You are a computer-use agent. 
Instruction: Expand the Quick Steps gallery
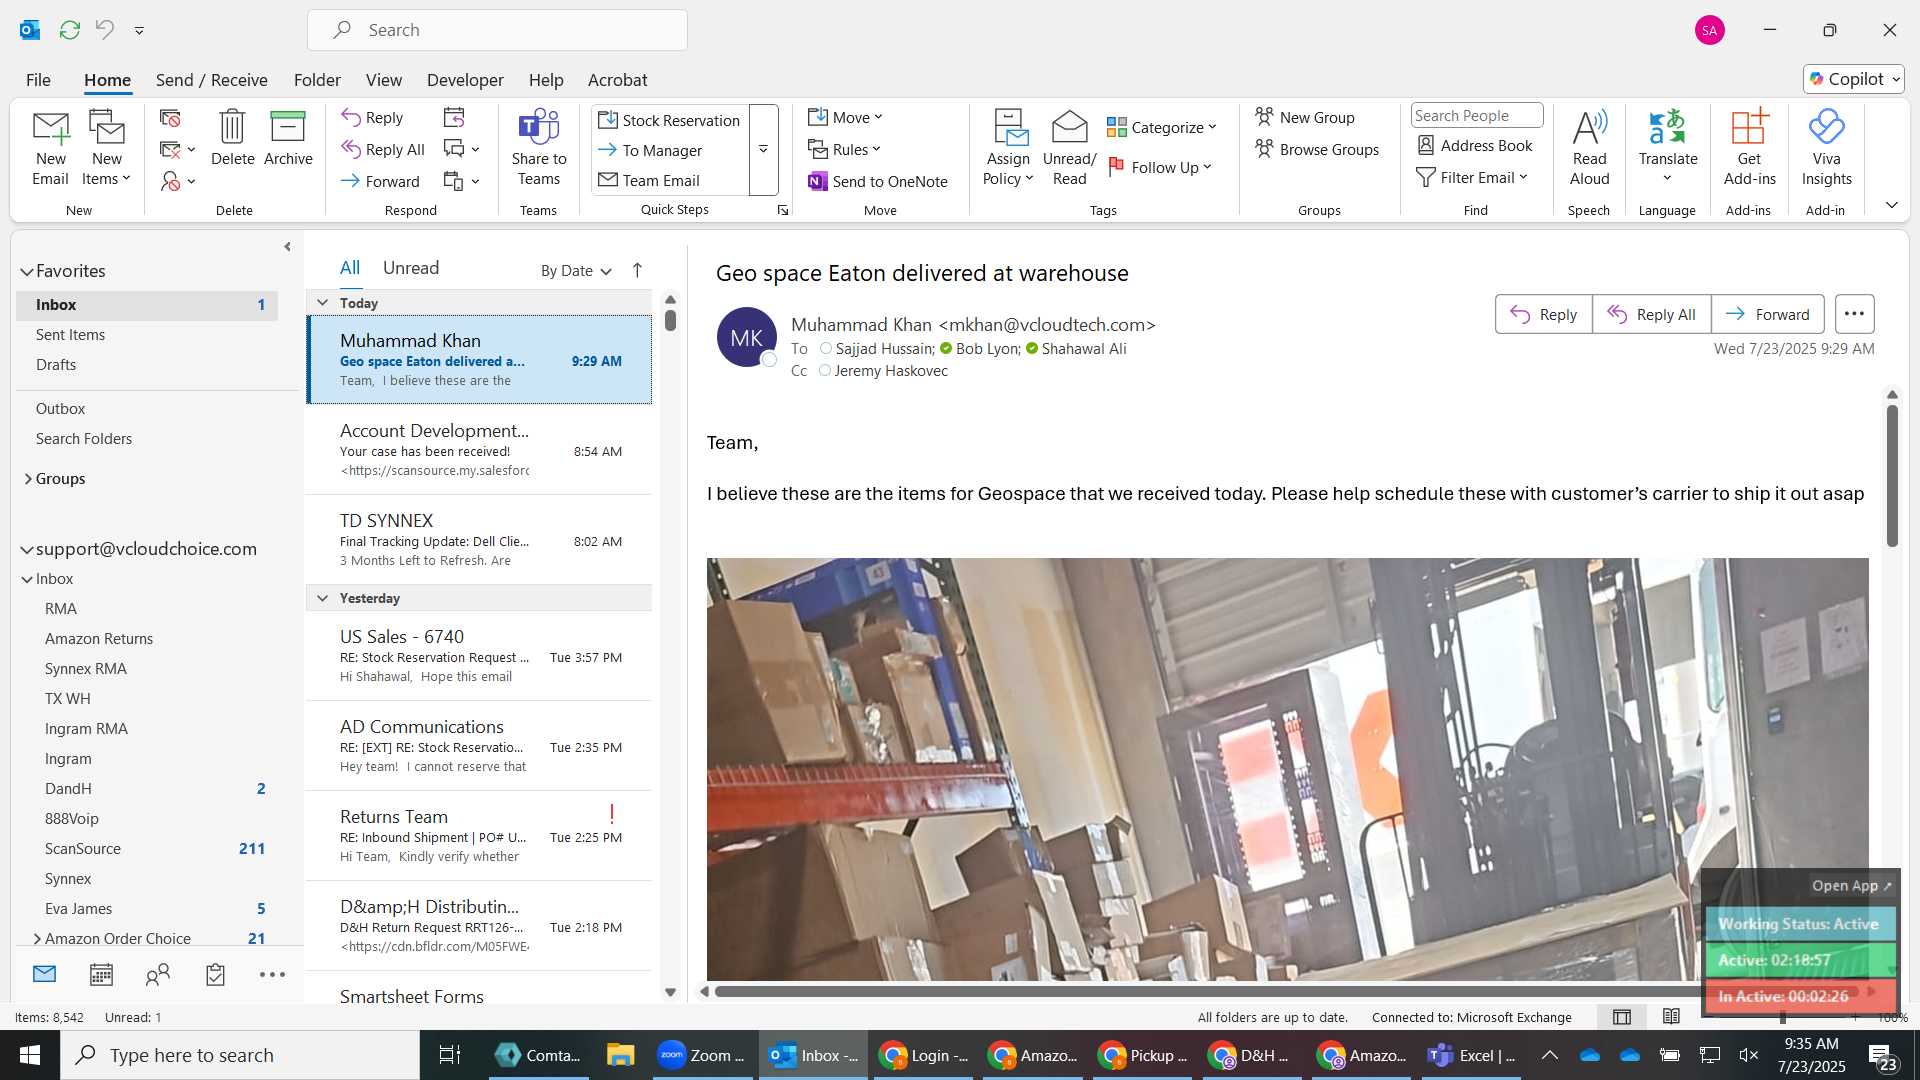763,149
